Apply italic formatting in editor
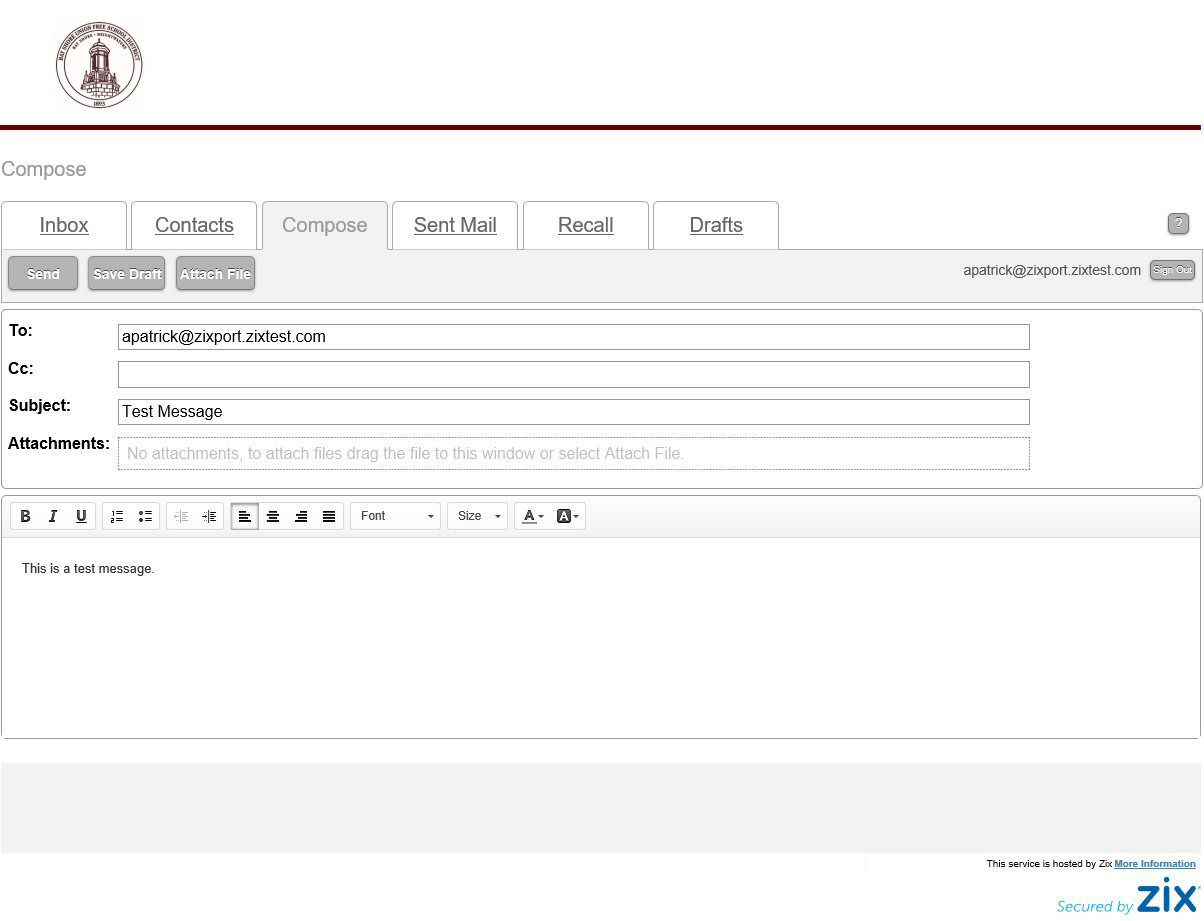Viewport: 1204px width, 921px height. coord(54,516)
